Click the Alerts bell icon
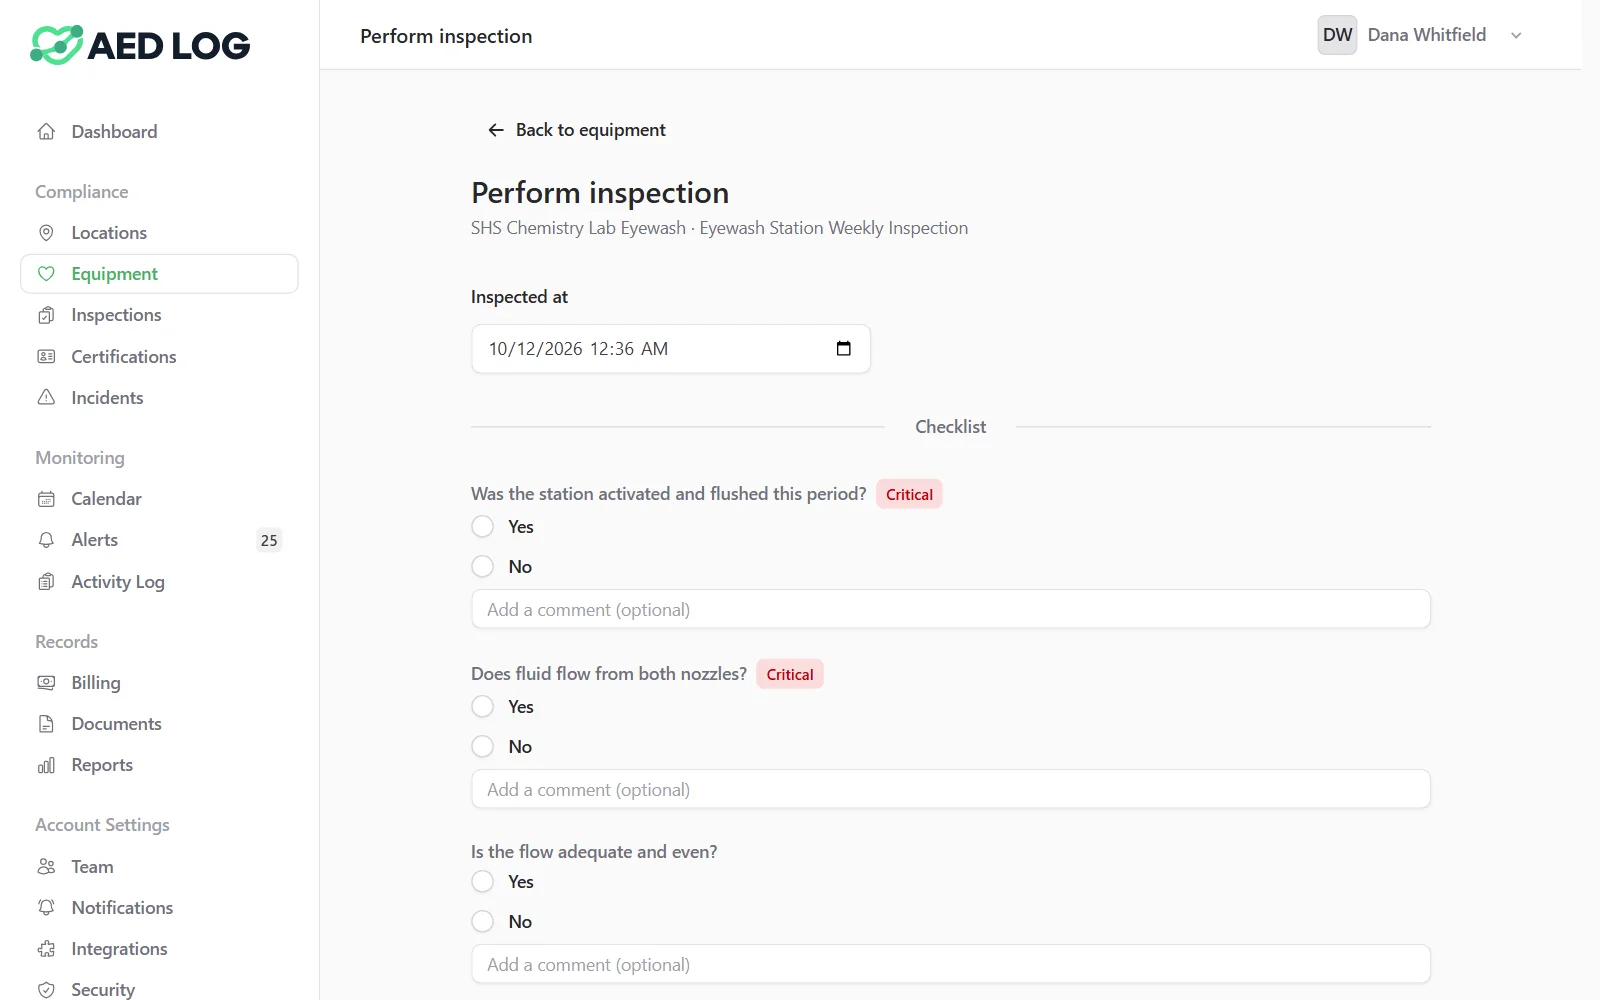 46,540
